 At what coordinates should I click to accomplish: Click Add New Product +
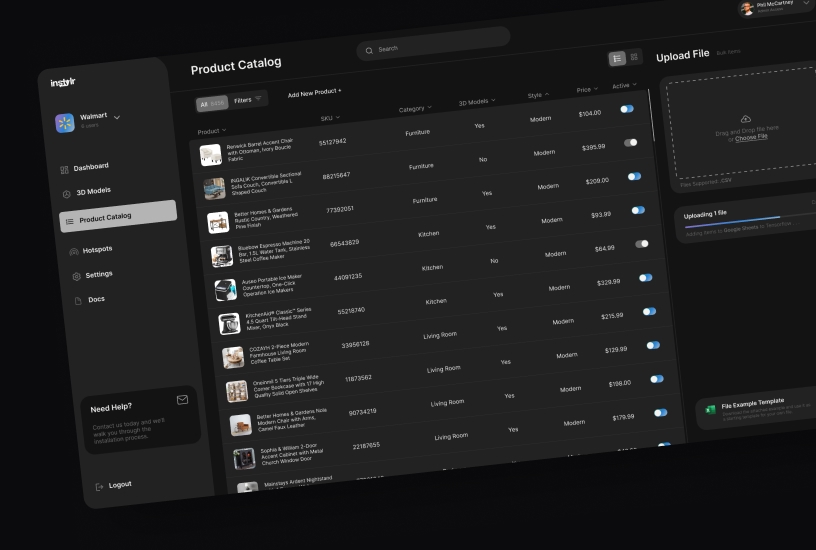click(314, 93)
